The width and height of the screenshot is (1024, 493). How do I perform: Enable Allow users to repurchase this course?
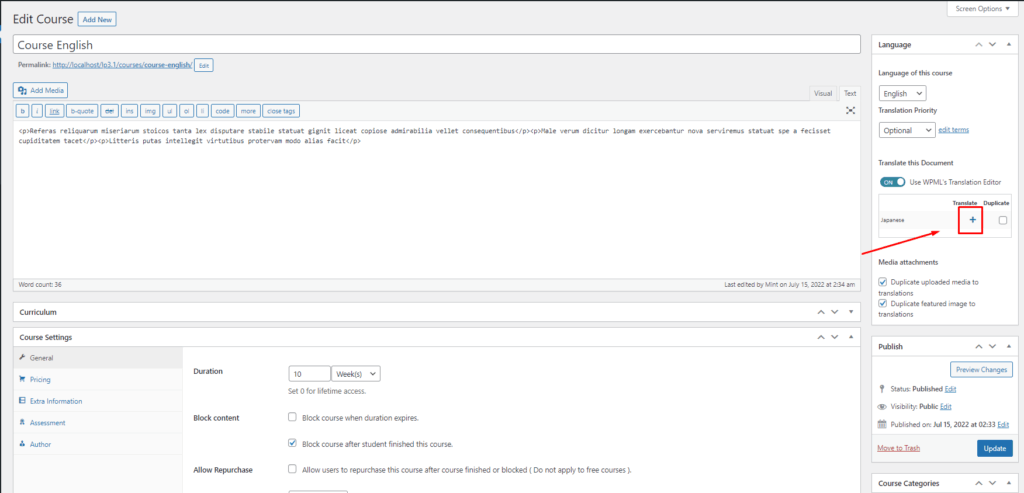293,469
